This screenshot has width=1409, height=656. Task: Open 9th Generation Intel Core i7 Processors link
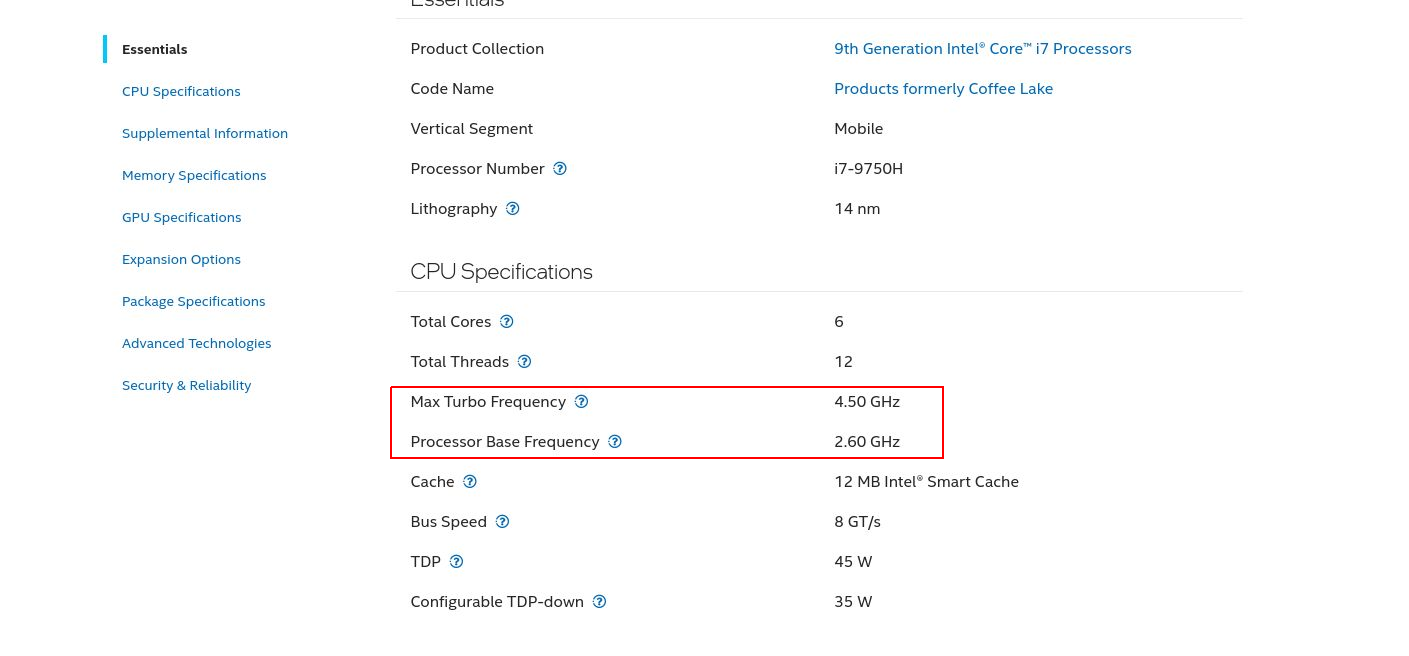pos(982,49)
